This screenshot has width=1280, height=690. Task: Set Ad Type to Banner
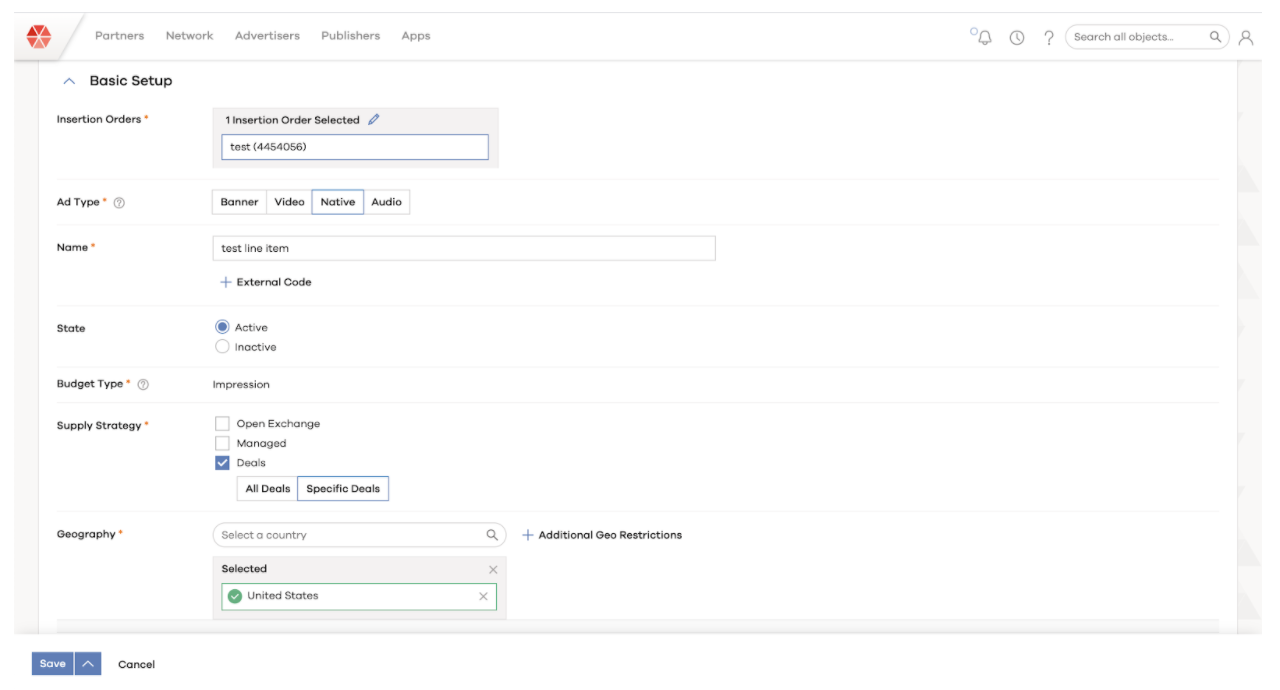[x=240, y=202]
